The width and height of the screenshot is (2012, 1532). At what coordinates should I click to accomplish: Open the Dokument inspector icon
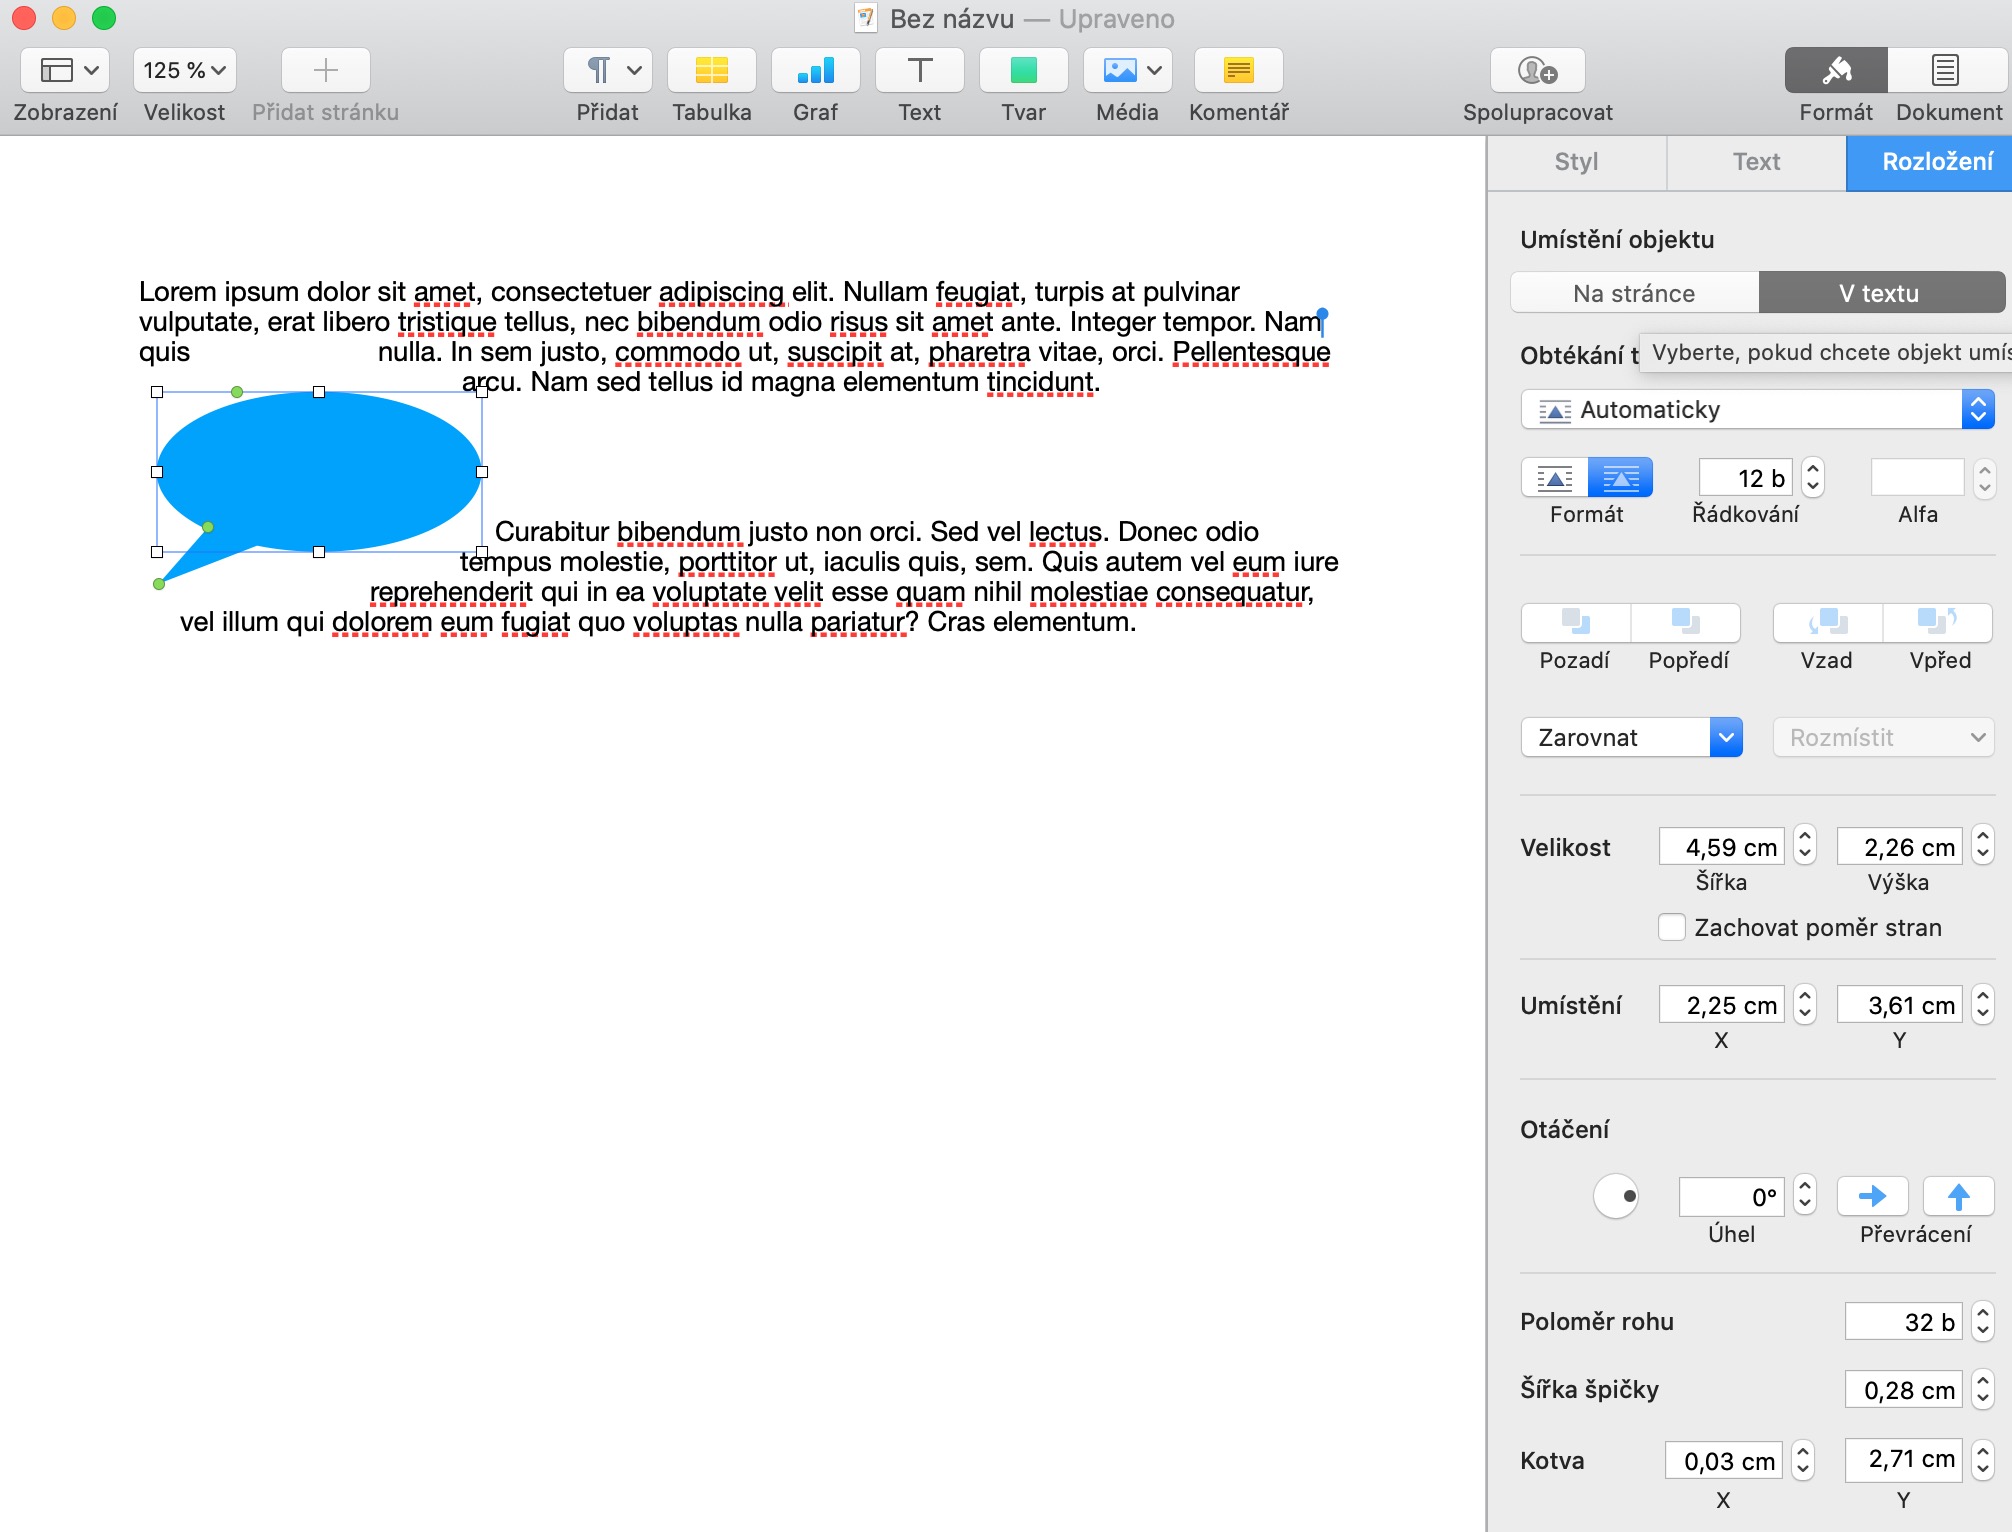(x=1946, y=71)
